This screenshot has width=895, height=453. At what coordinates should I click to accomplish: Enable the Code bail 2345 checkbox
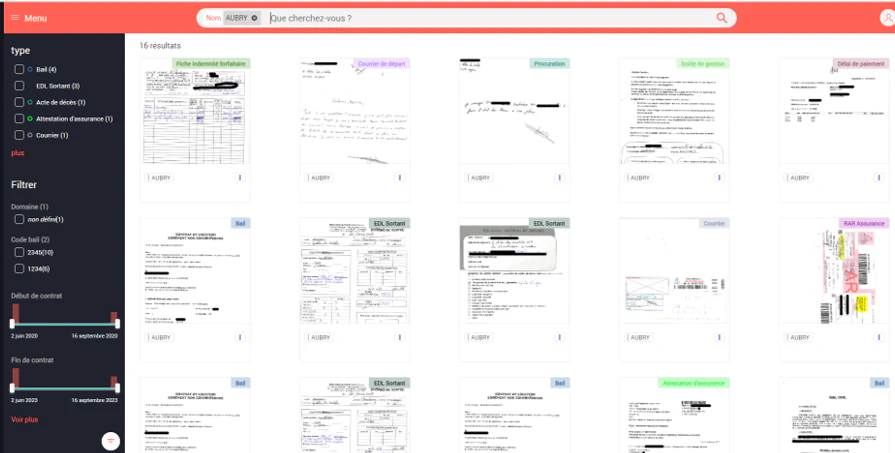click(x=19, y=252)
